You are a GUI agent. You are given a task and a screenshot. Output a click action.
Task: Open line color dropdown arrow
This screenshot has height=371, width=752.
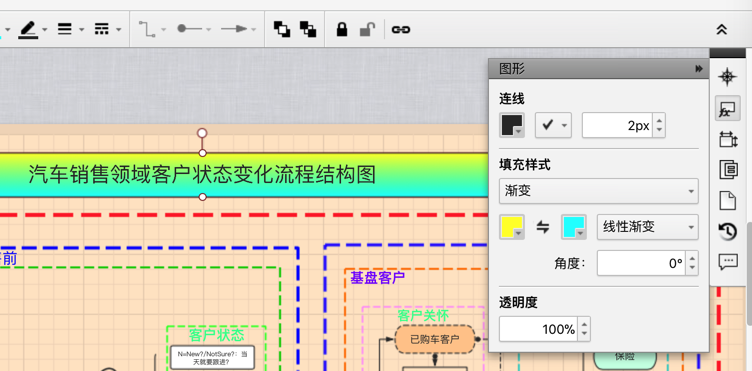(45, 30)
